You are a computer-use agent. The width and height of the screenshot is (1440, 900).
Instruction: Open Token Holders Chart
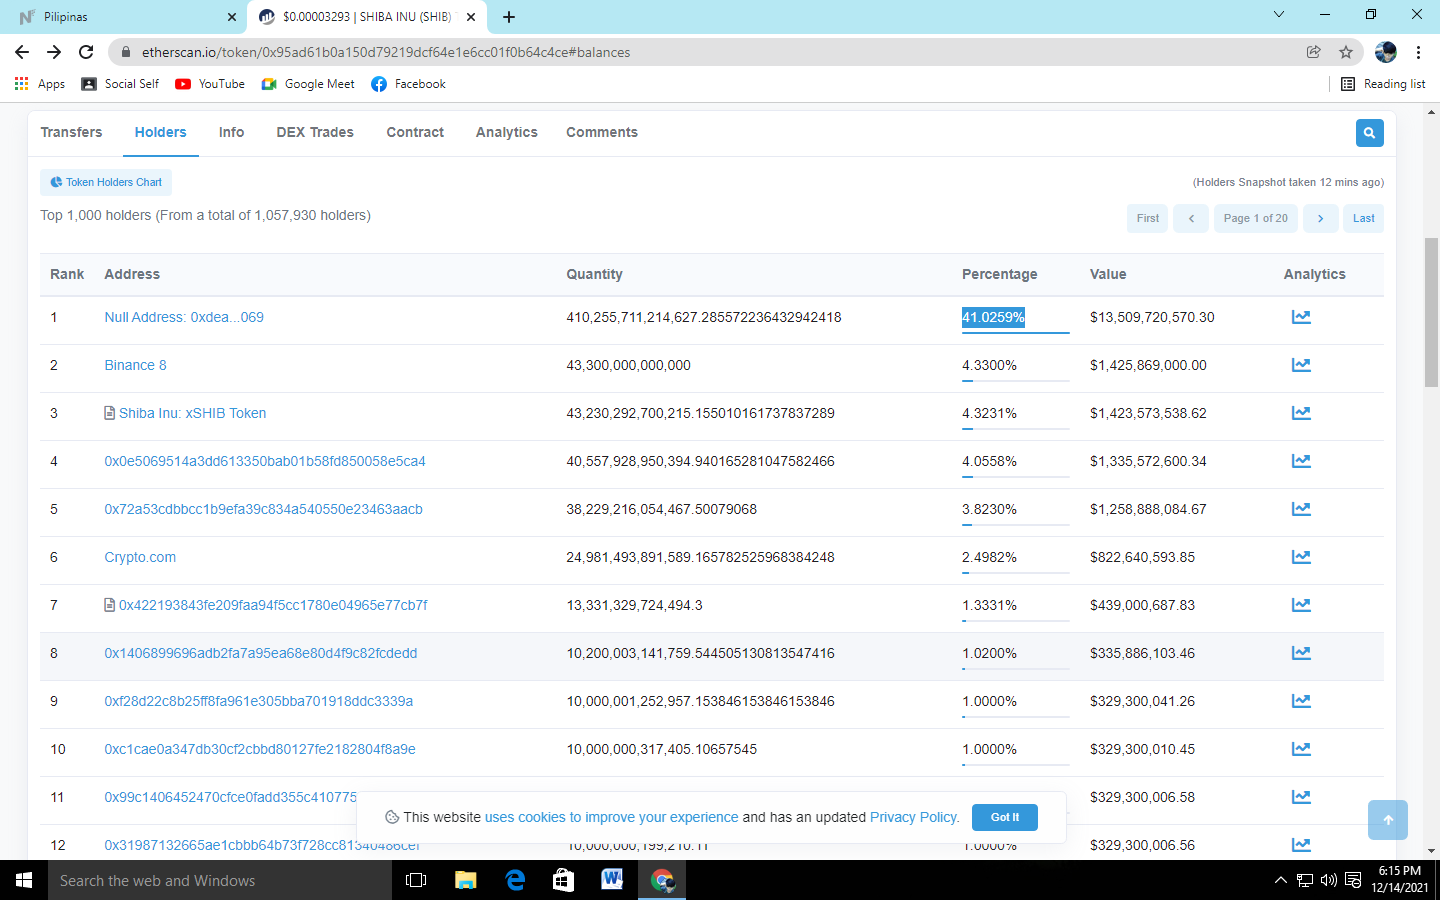(x=106, y=182)
